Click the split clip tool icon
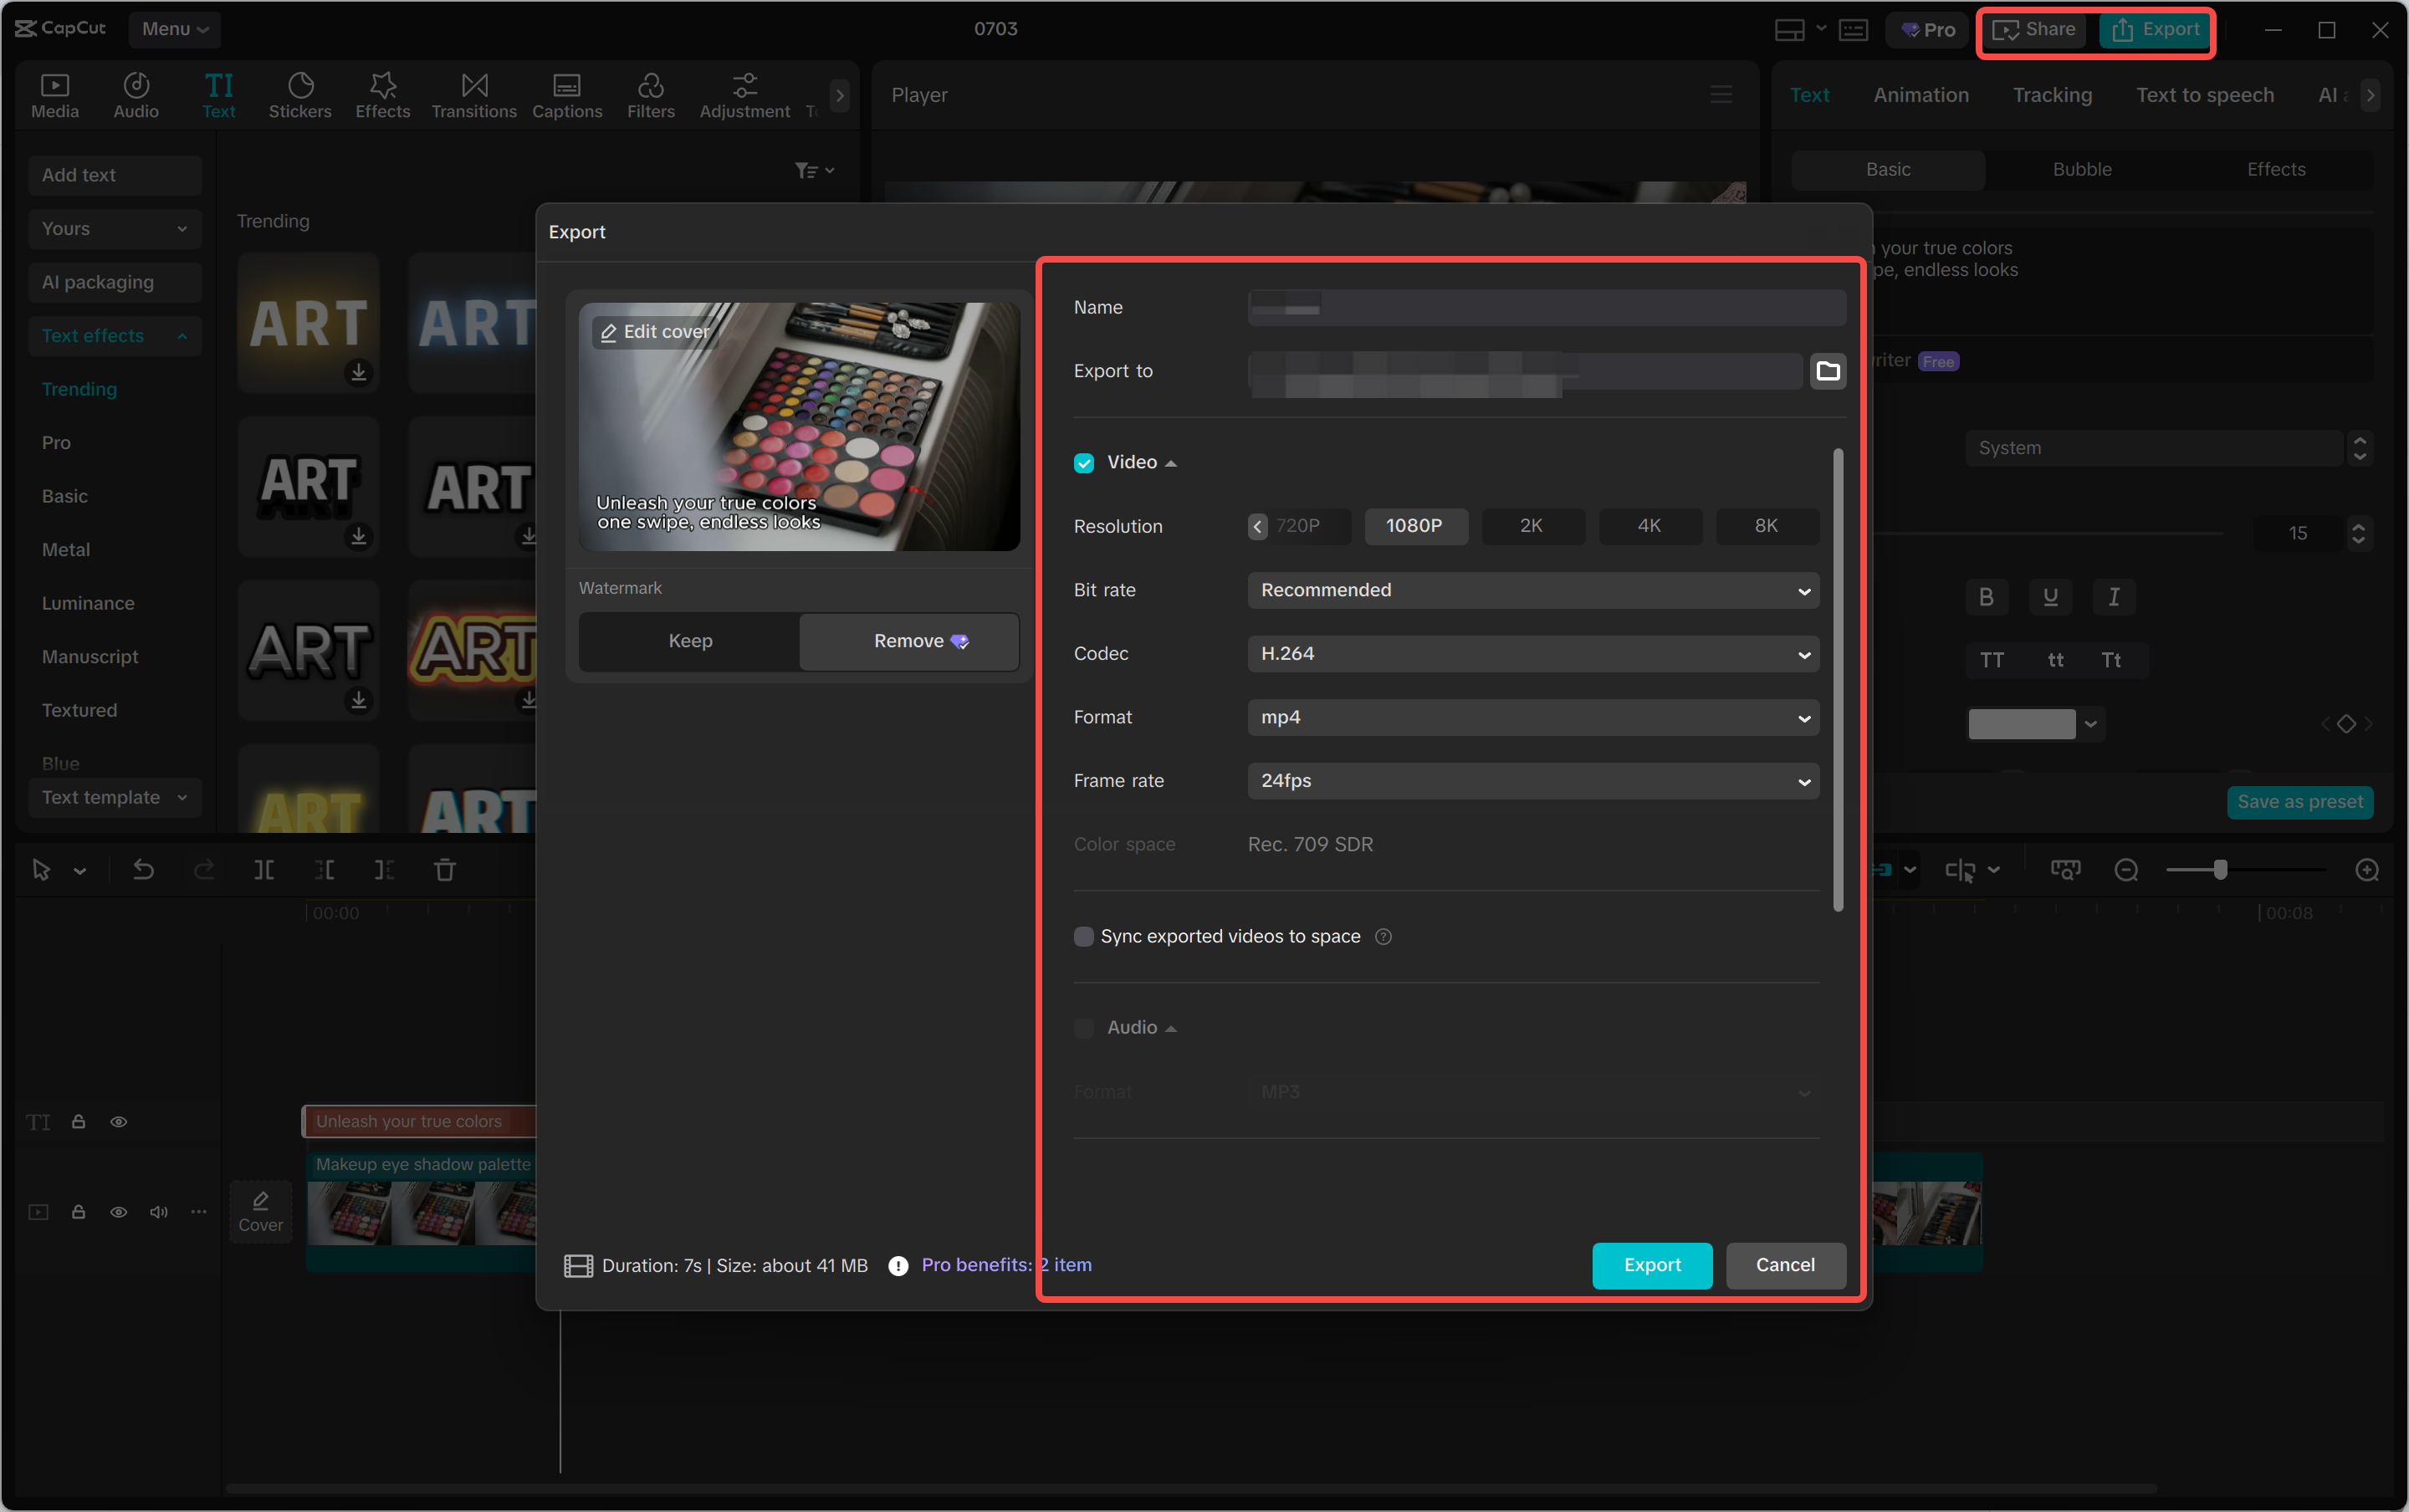 click(x=263, y=870)
